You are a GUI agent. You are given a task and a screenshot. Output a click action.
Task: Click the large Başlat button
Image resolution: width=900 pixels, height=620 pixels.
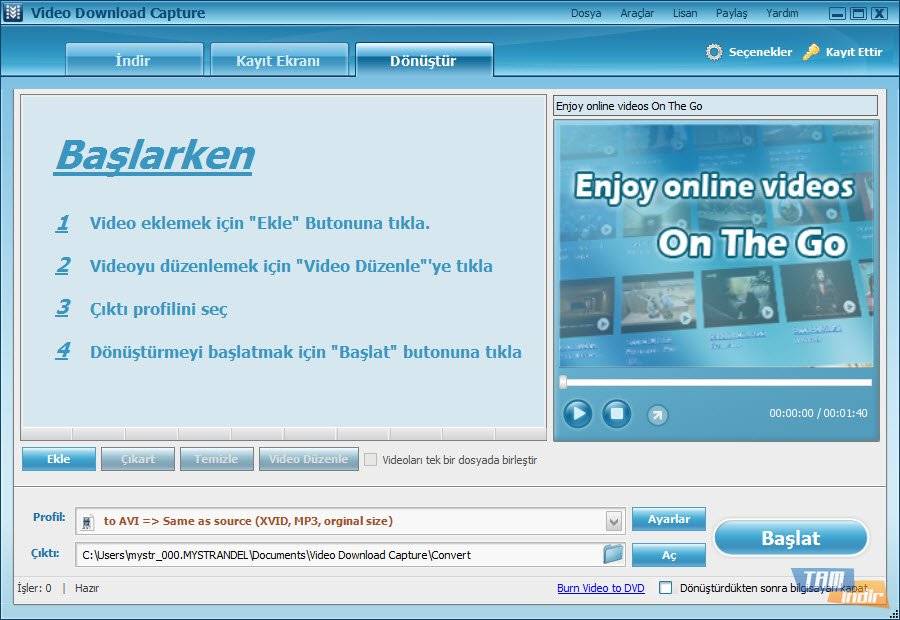point(790,538)
